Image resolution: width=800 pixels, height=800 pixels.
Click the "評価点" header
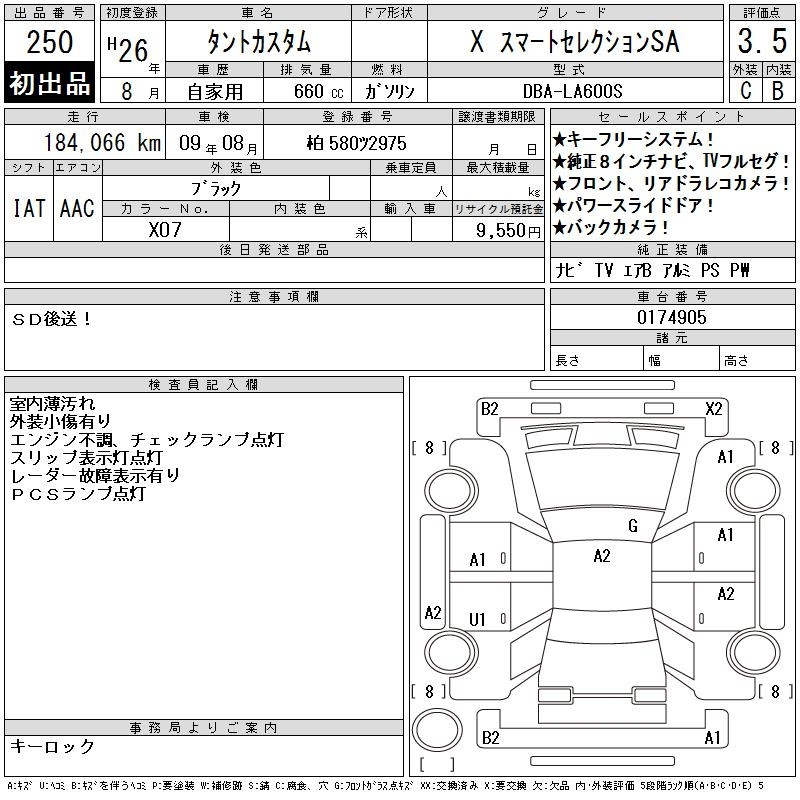pos(762,13)
